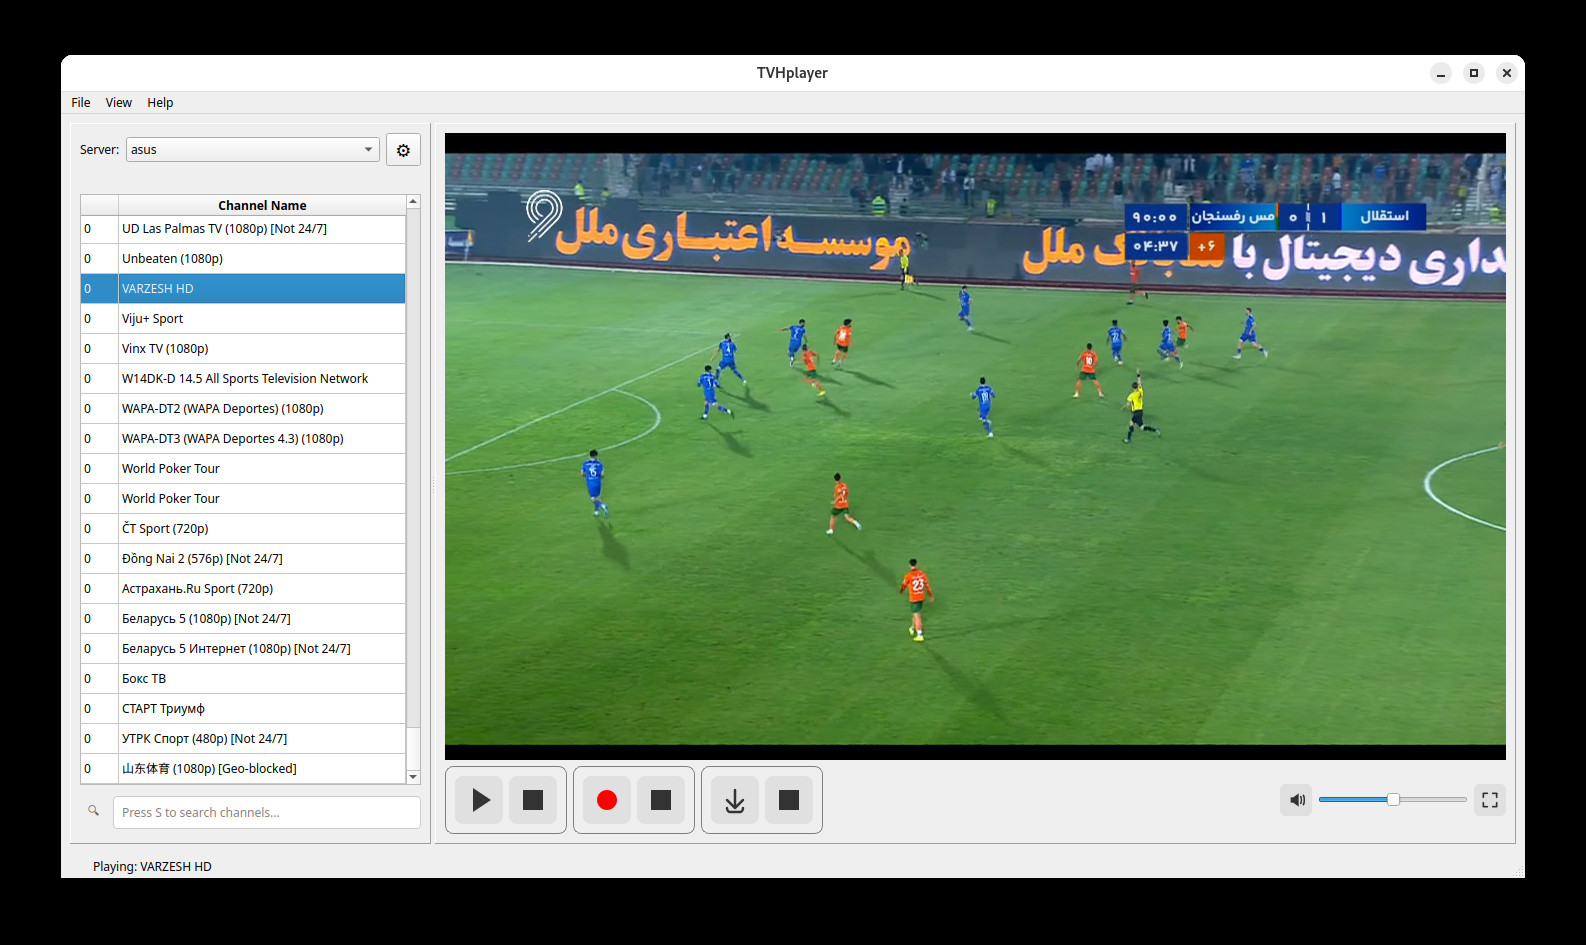Choose the ČT Sport (720p) channel
Screen dimensions: 1586x945
coord(243,529)
